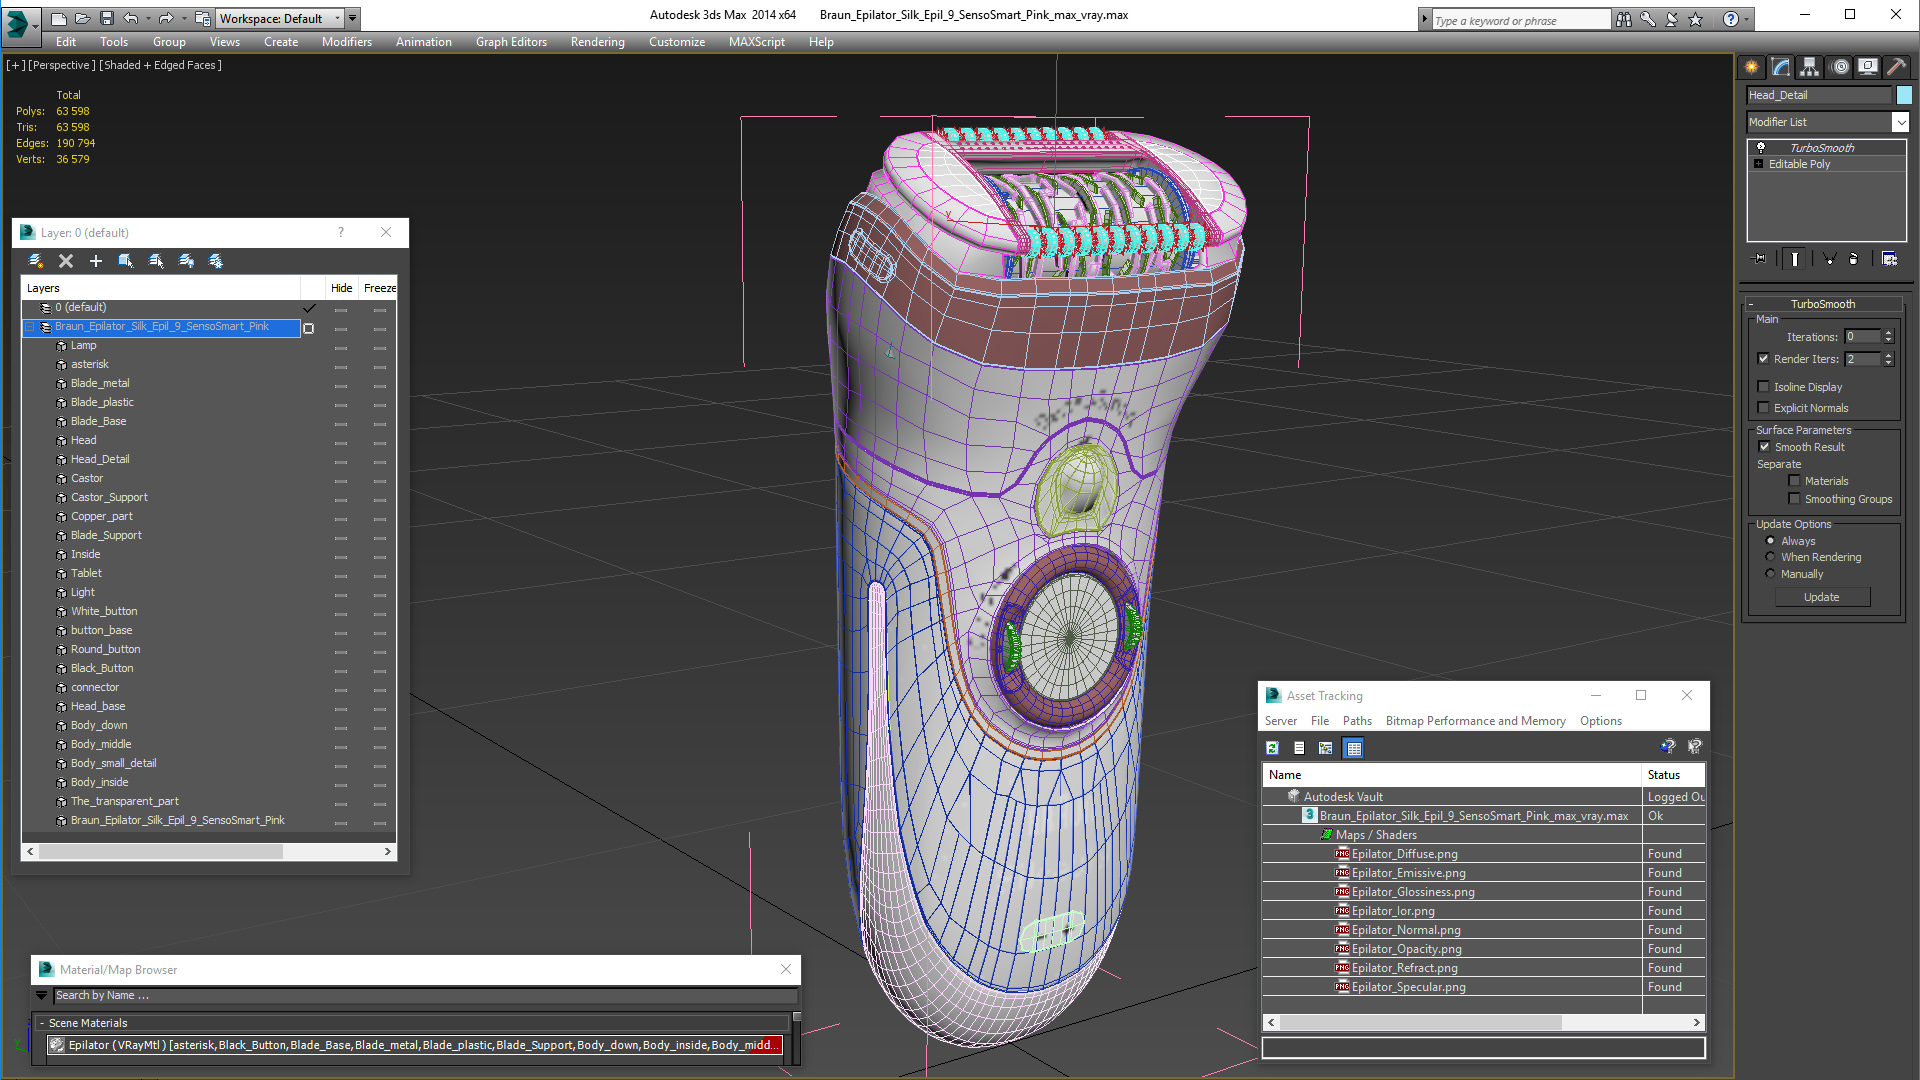Open the Utilities hammer panel tab
Viewport: 1920px width, 1080px height.
pos(1896,67)
